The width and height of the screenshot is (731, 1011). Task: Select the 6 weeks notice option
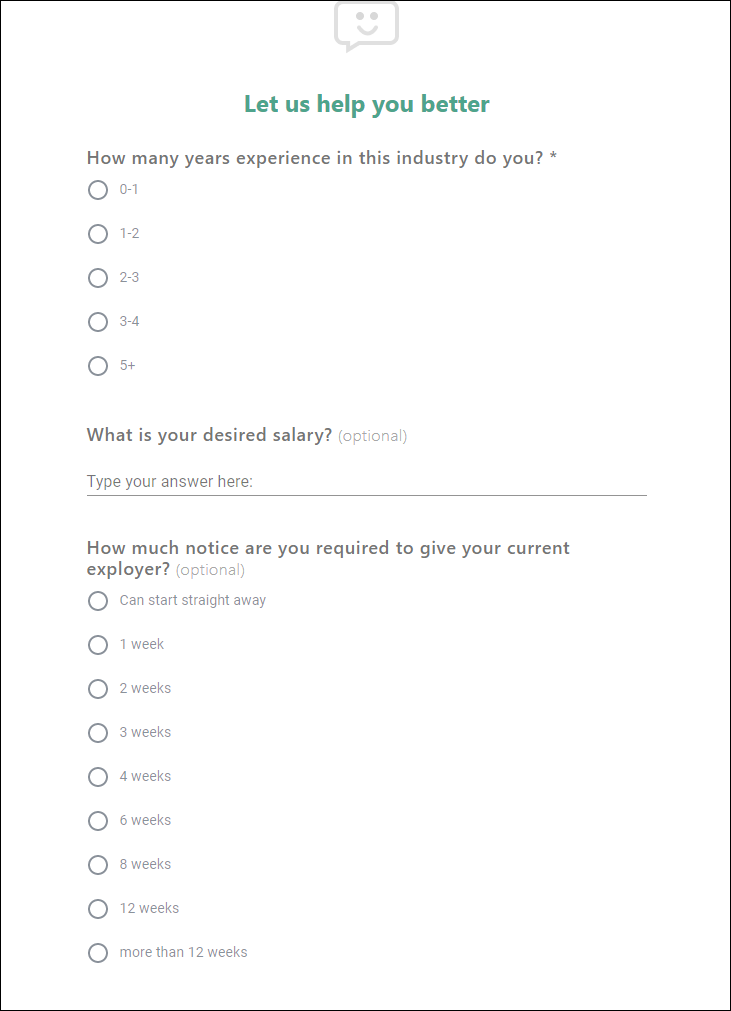click(98, 821)
